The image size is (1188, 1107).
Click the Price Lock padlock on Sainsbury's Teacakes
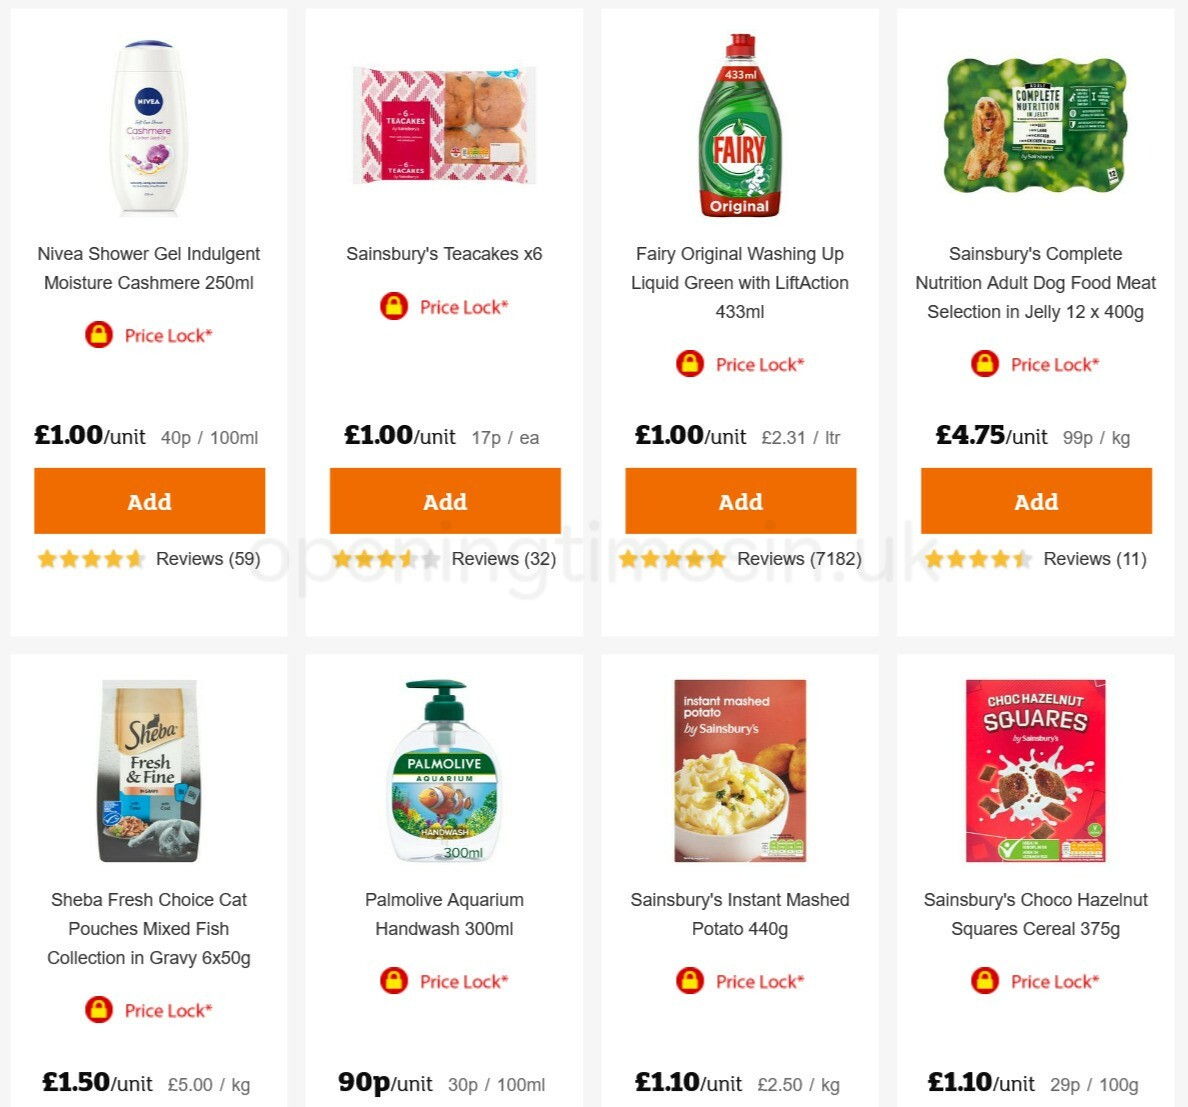394,307
